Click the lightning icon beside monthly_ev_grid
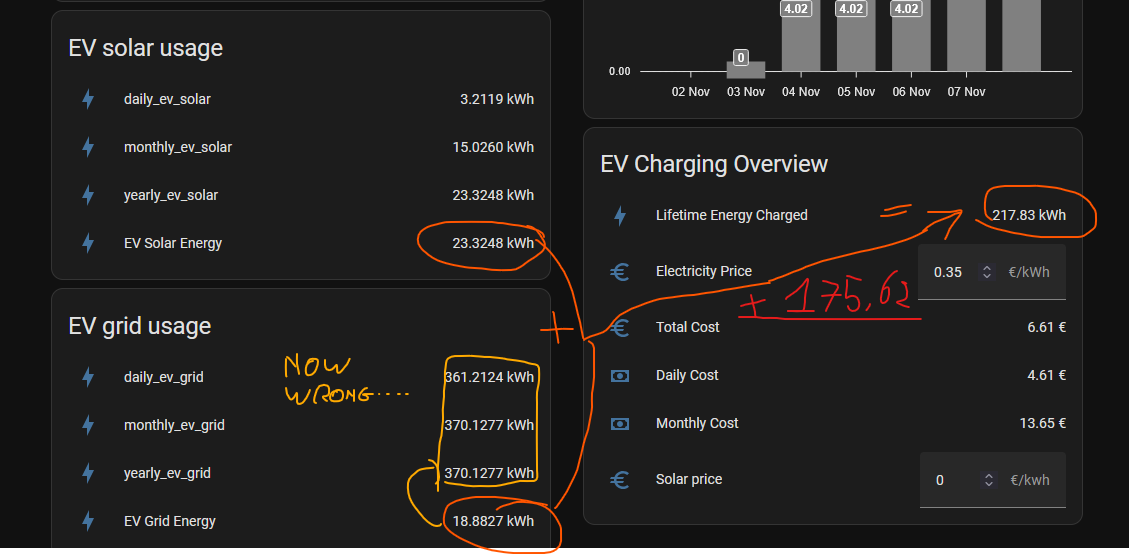1129x554 pixels. point(88,425)
